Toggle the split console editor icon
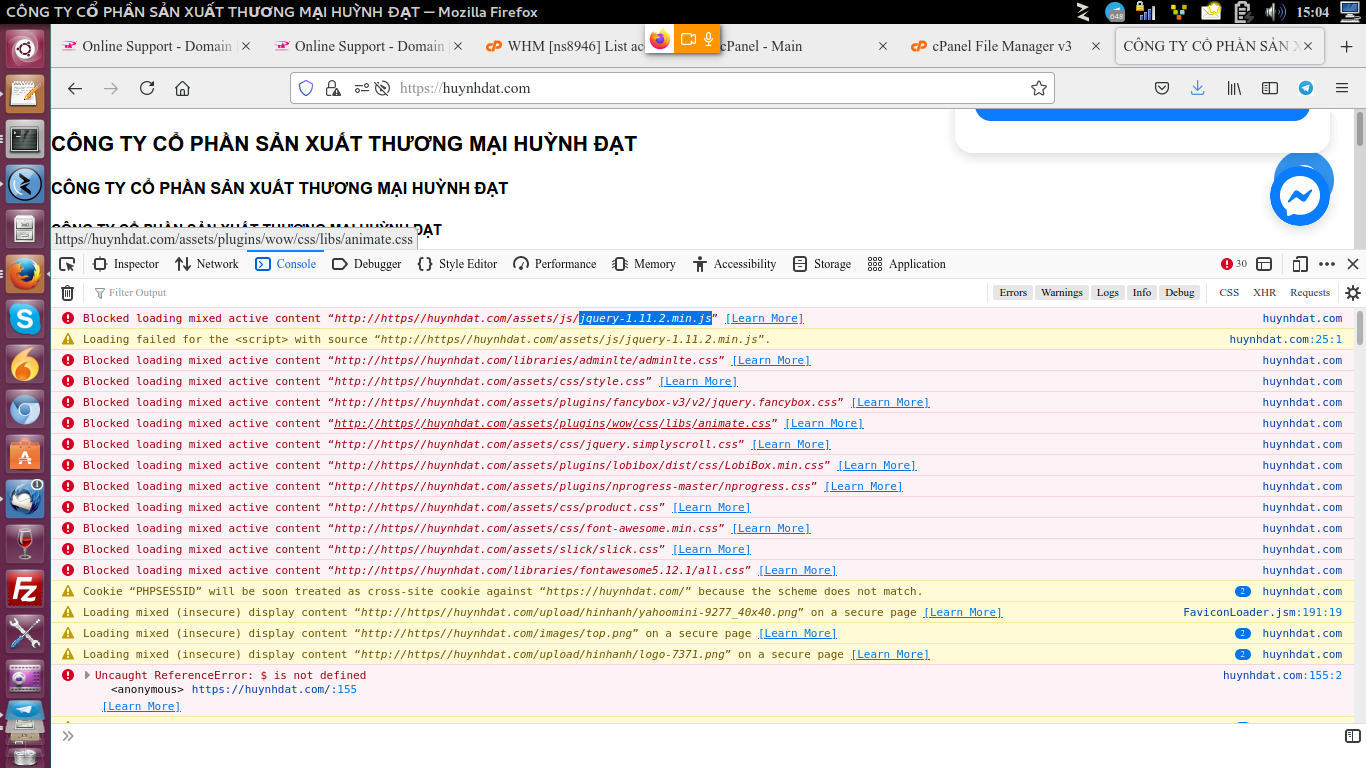This screenshot has height=768, width=1366. pos(1352,736)
